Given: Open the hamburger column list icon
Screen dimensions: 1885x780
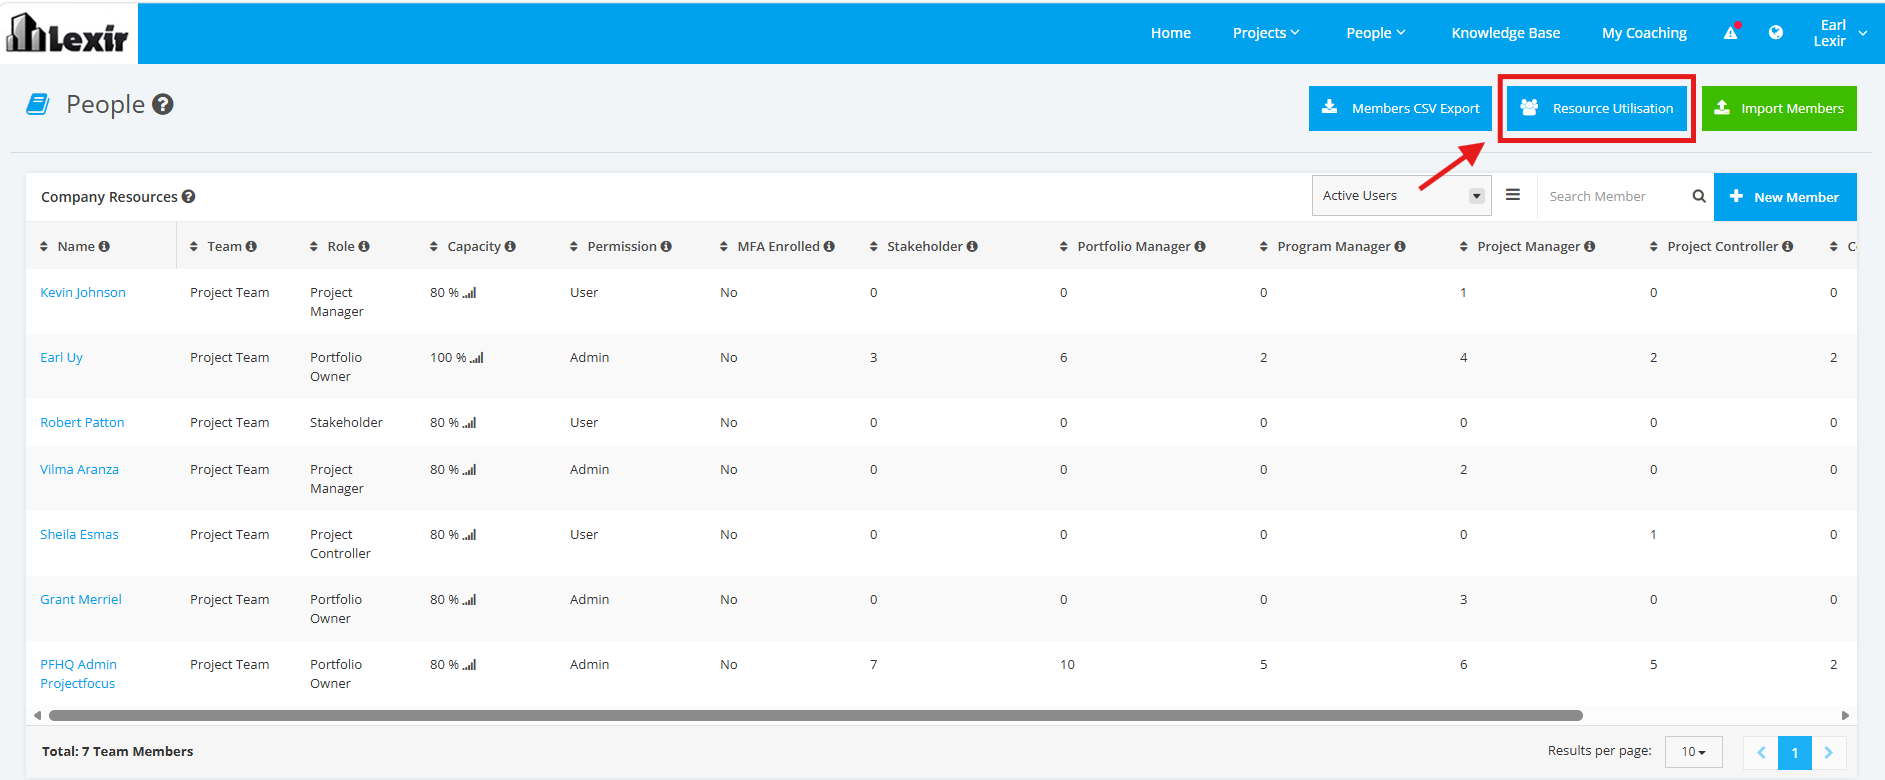Looking at the screenshot, I should [1513, 195].
